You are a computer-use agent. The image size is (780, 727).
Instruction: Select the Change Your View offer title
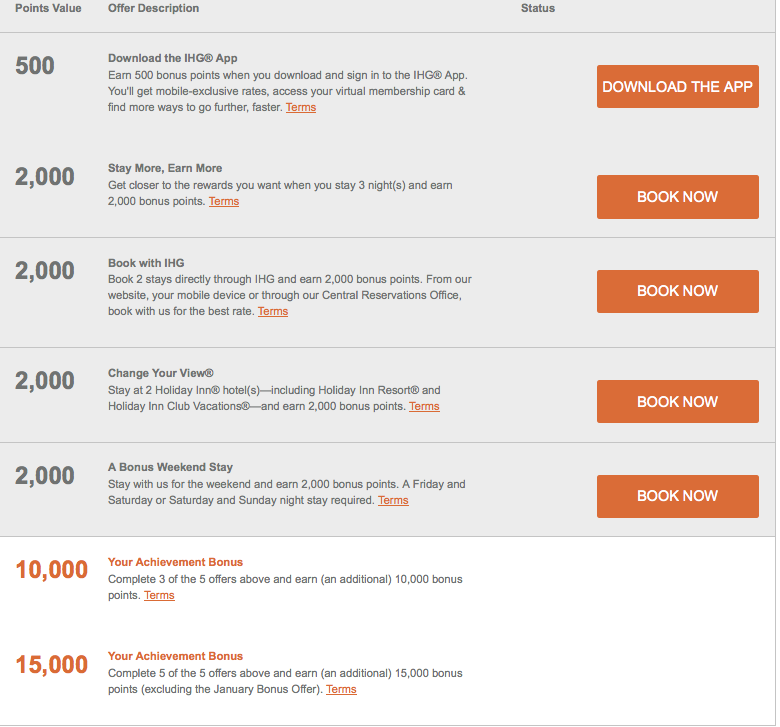tap(161, 373)
